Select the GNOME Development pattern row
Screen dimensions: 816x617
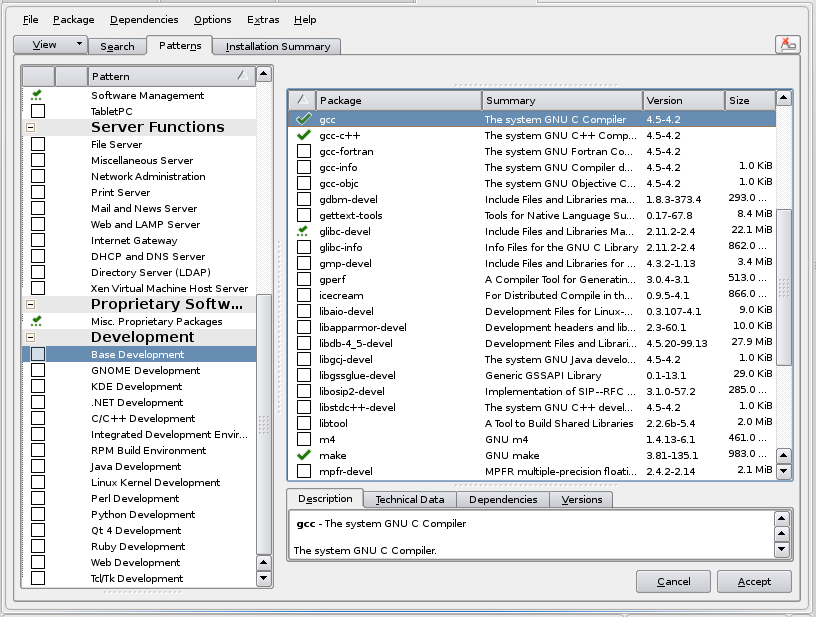(x=139, y=370)
